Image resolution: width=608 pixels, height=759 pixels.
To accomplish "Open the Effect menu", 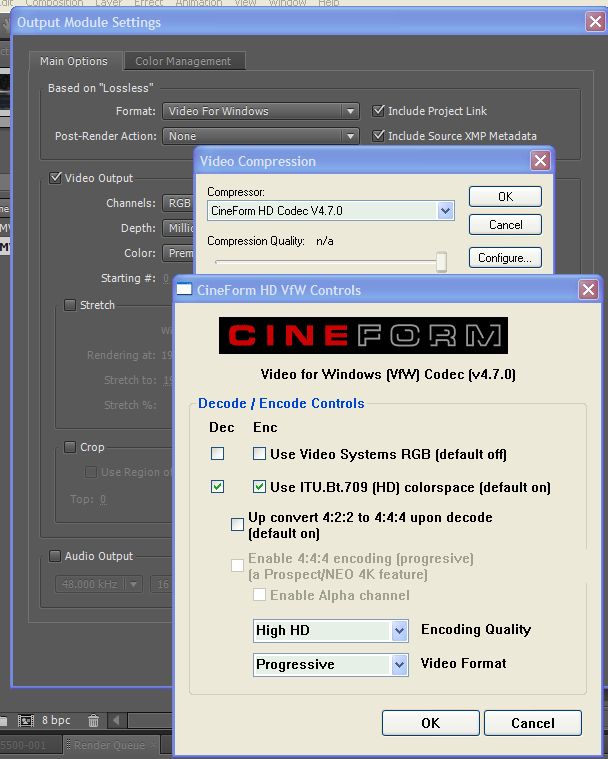I will 148,3.
